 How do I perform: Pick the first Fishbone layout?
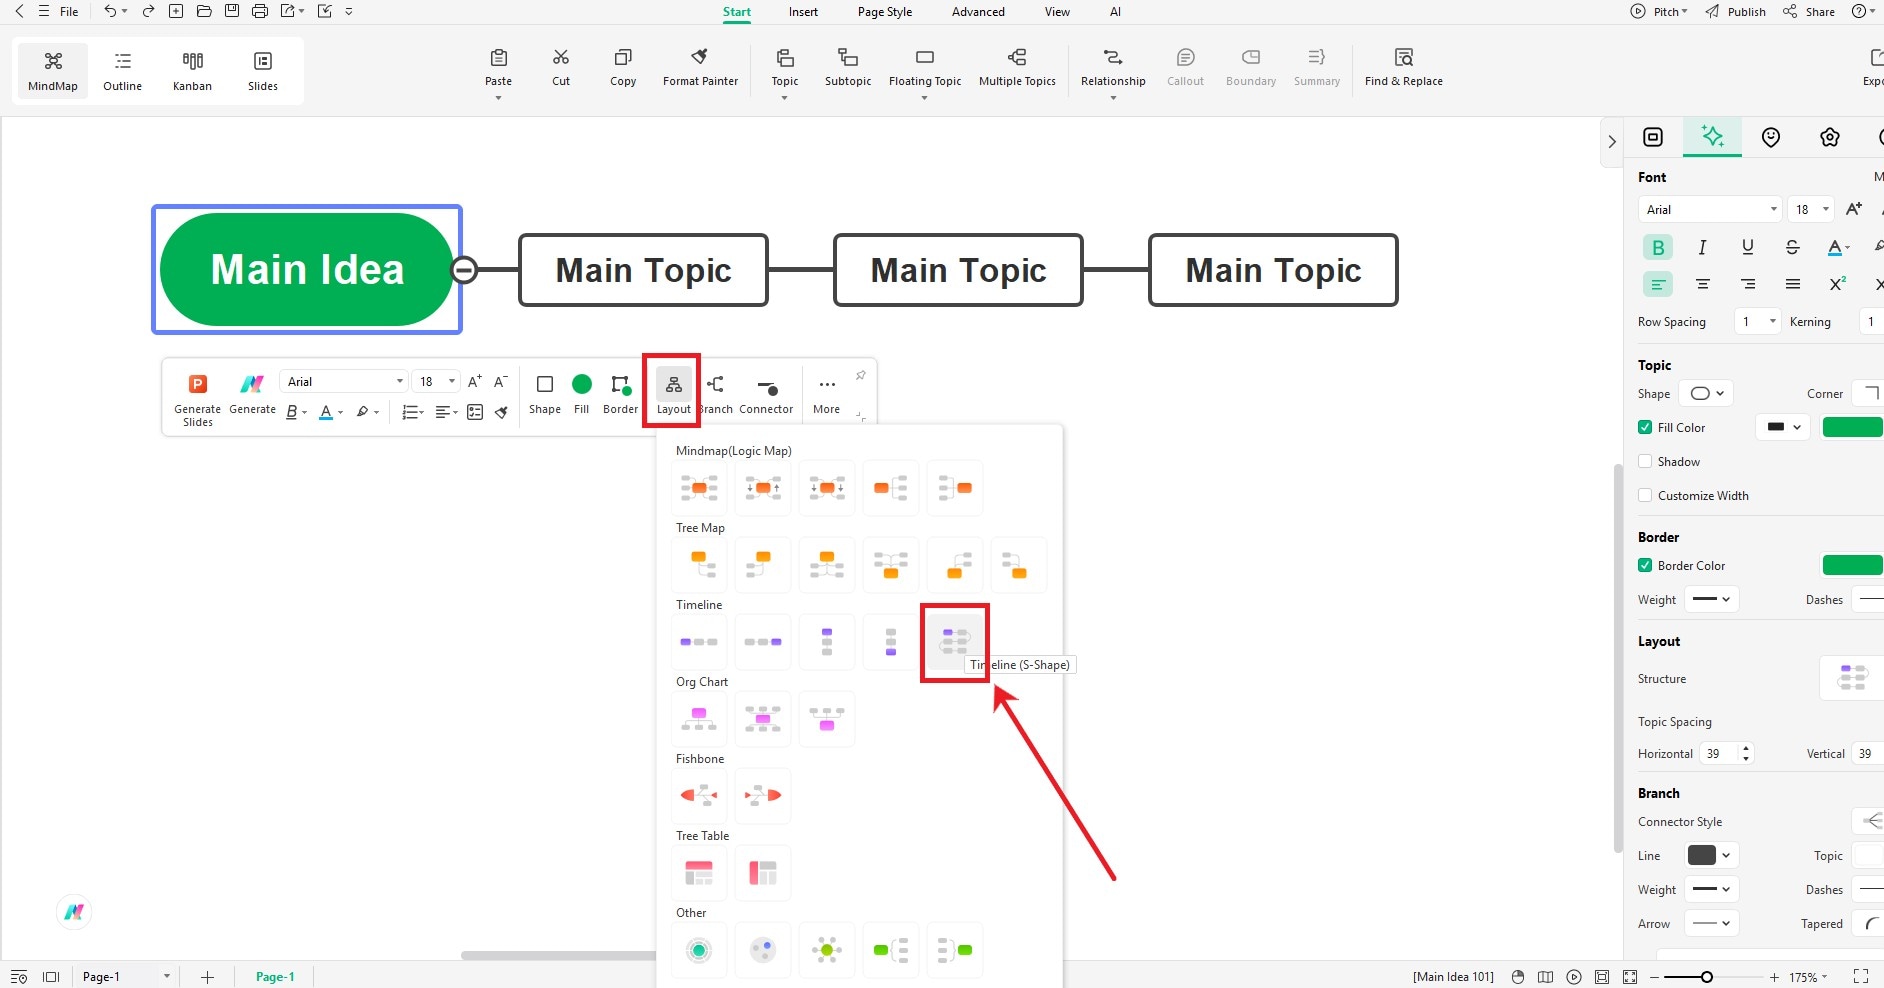tap(699, 795)
